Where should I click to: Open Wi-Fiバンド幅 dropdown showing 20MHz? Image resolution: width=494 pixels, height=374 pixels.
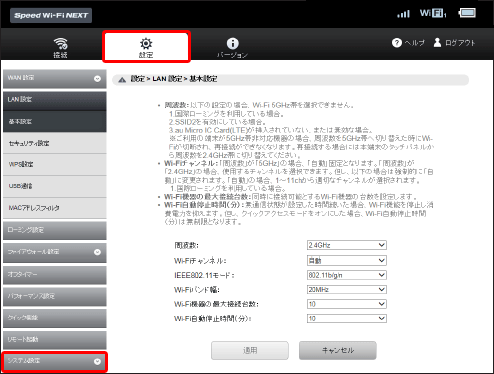click(x=347, y=289)
